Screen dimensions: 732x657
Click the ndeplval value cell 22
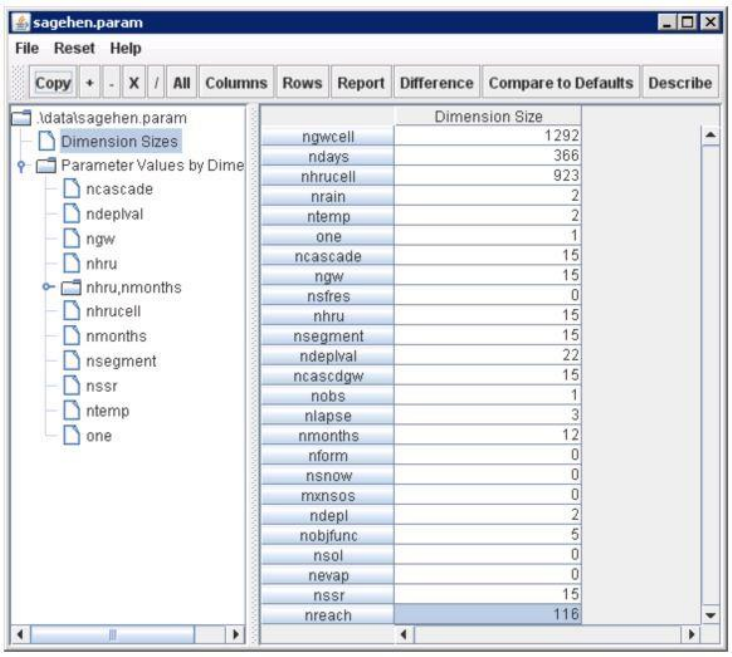coord(487,355)
